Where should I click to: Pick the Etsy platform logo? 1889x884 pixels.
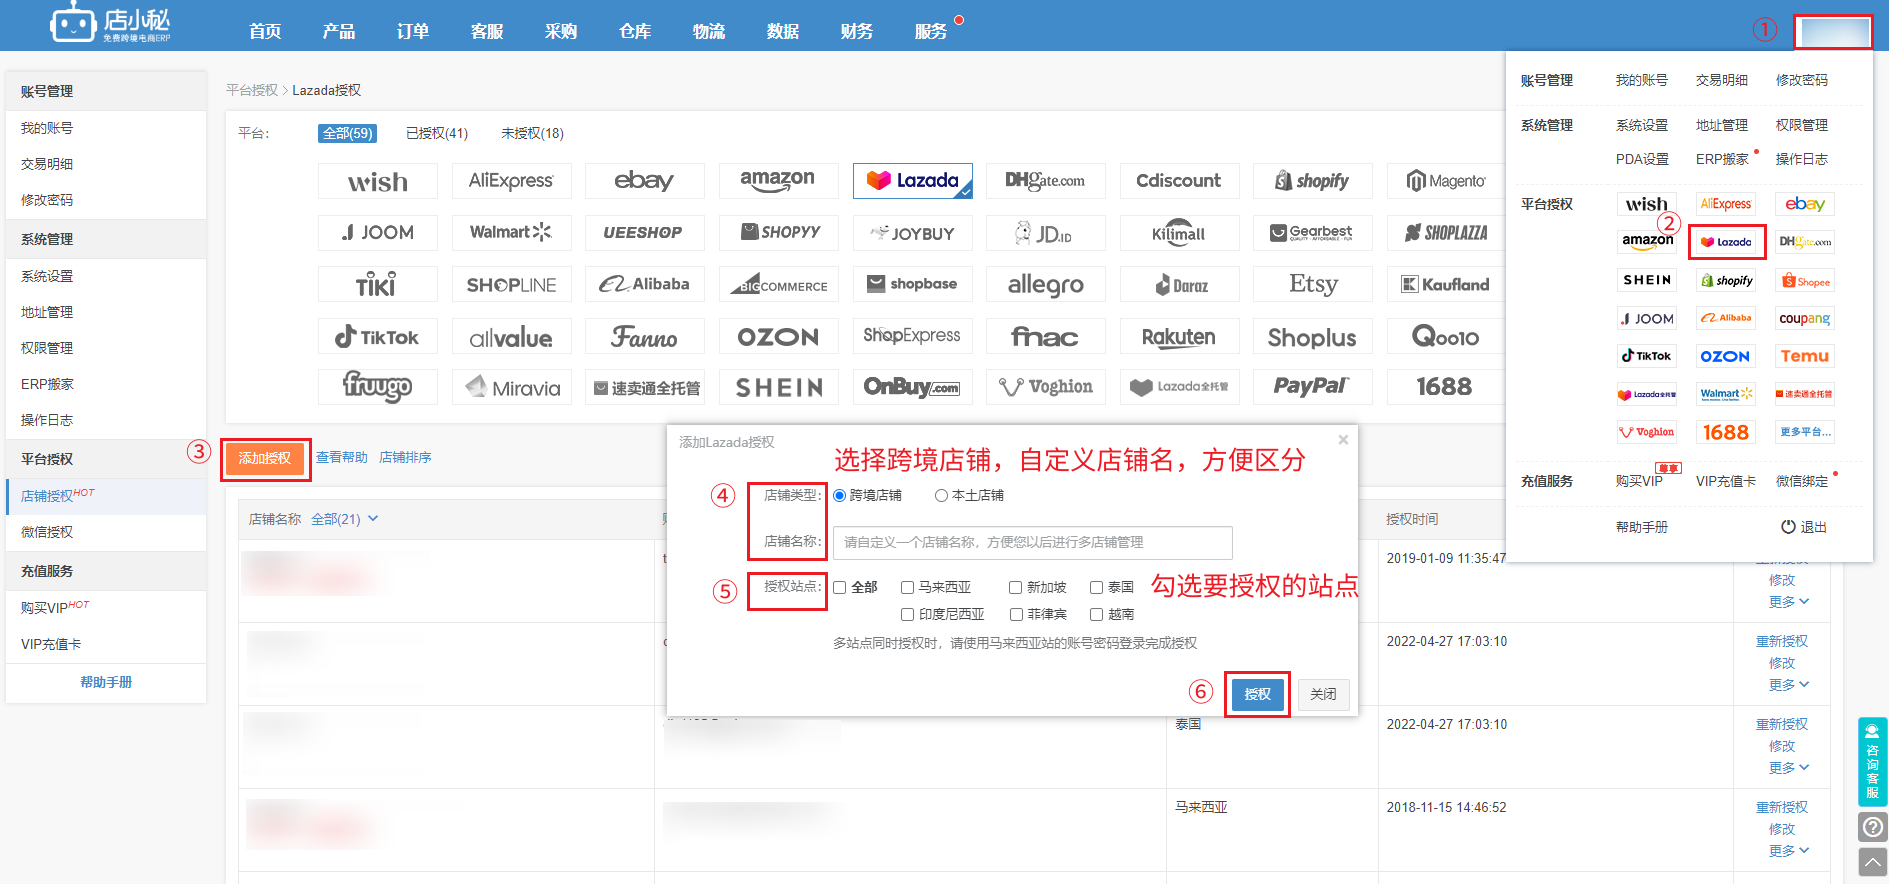(x=1312, y=285)
